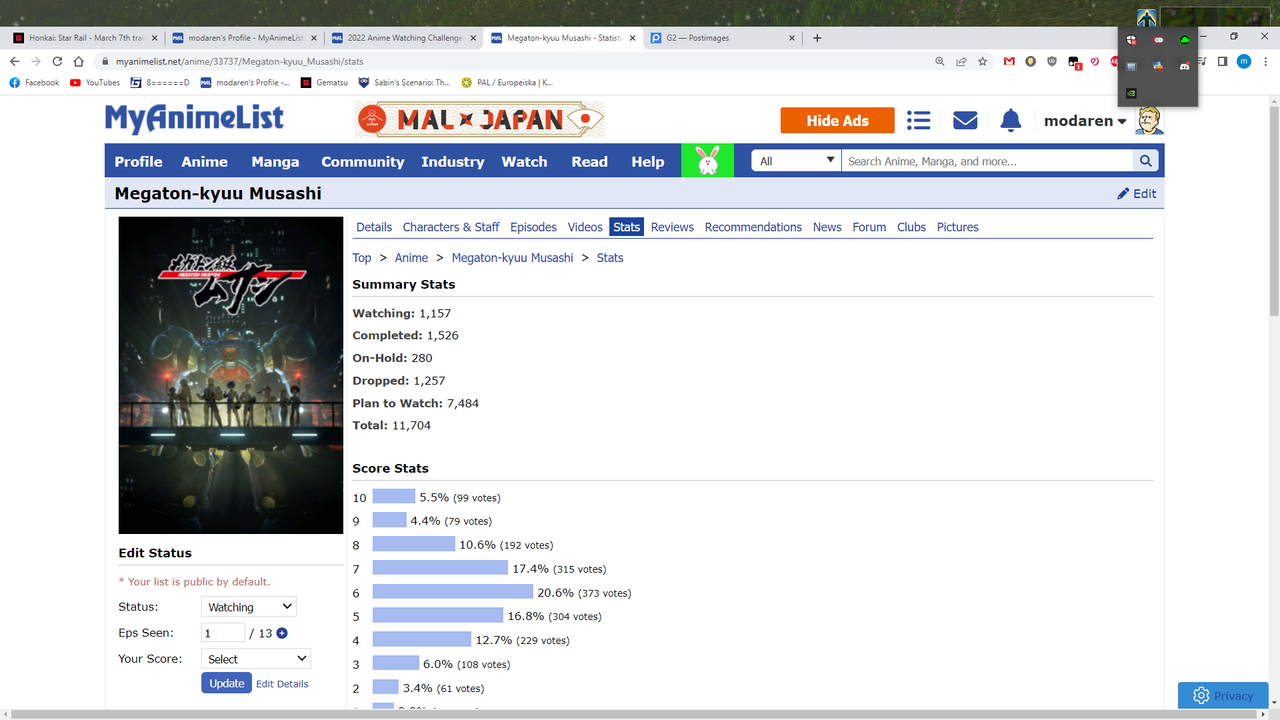The width and height of the screenshot is (1280, 720).
Task: Switch to the Forum tab
Action: 869,227
